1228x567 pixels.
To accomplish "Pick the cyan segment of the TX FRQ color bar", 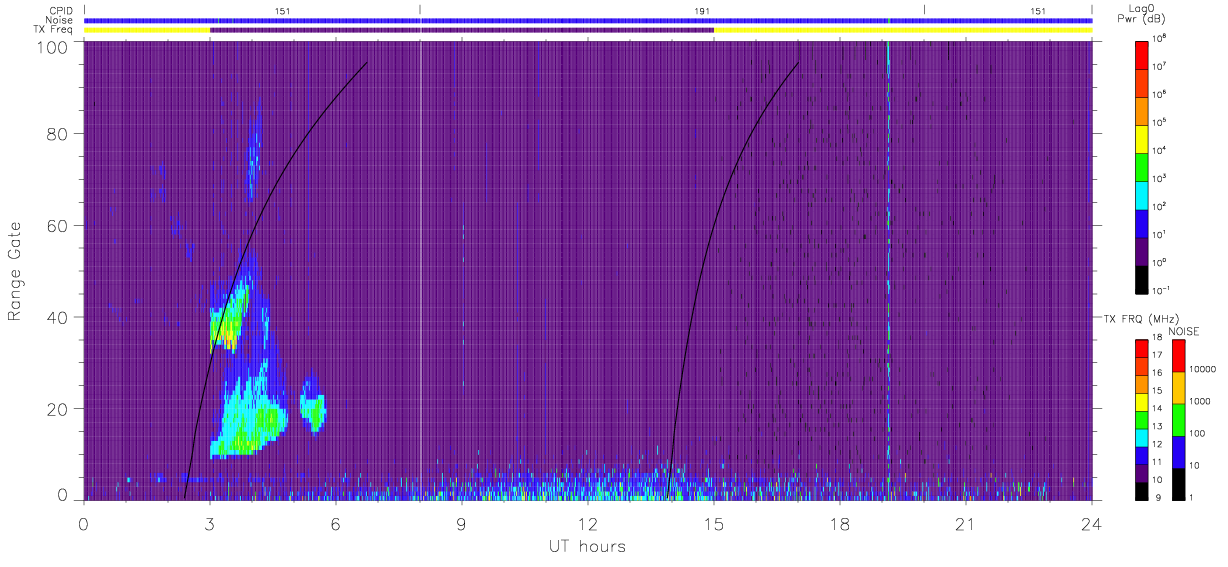I will click(1142, 436).
